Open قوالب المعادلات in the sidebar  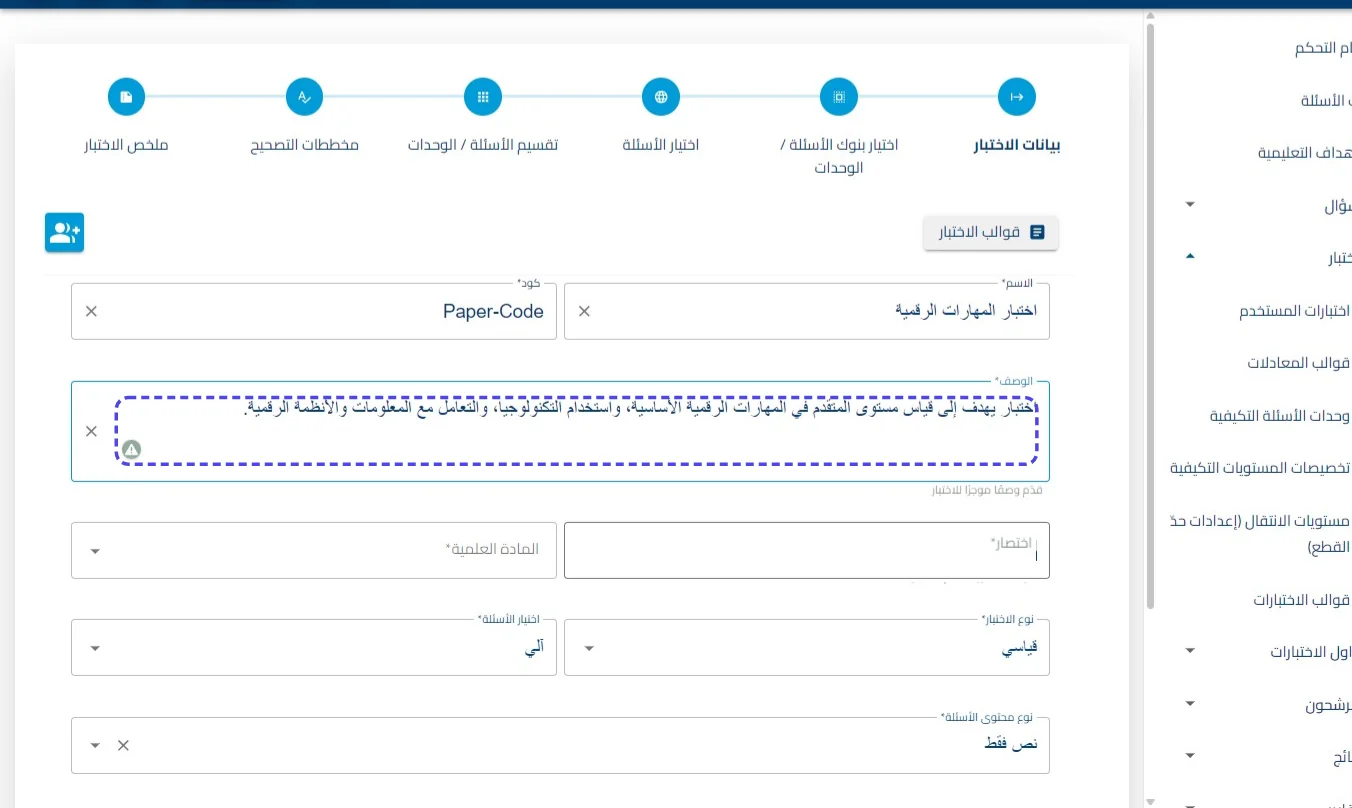1300,363
